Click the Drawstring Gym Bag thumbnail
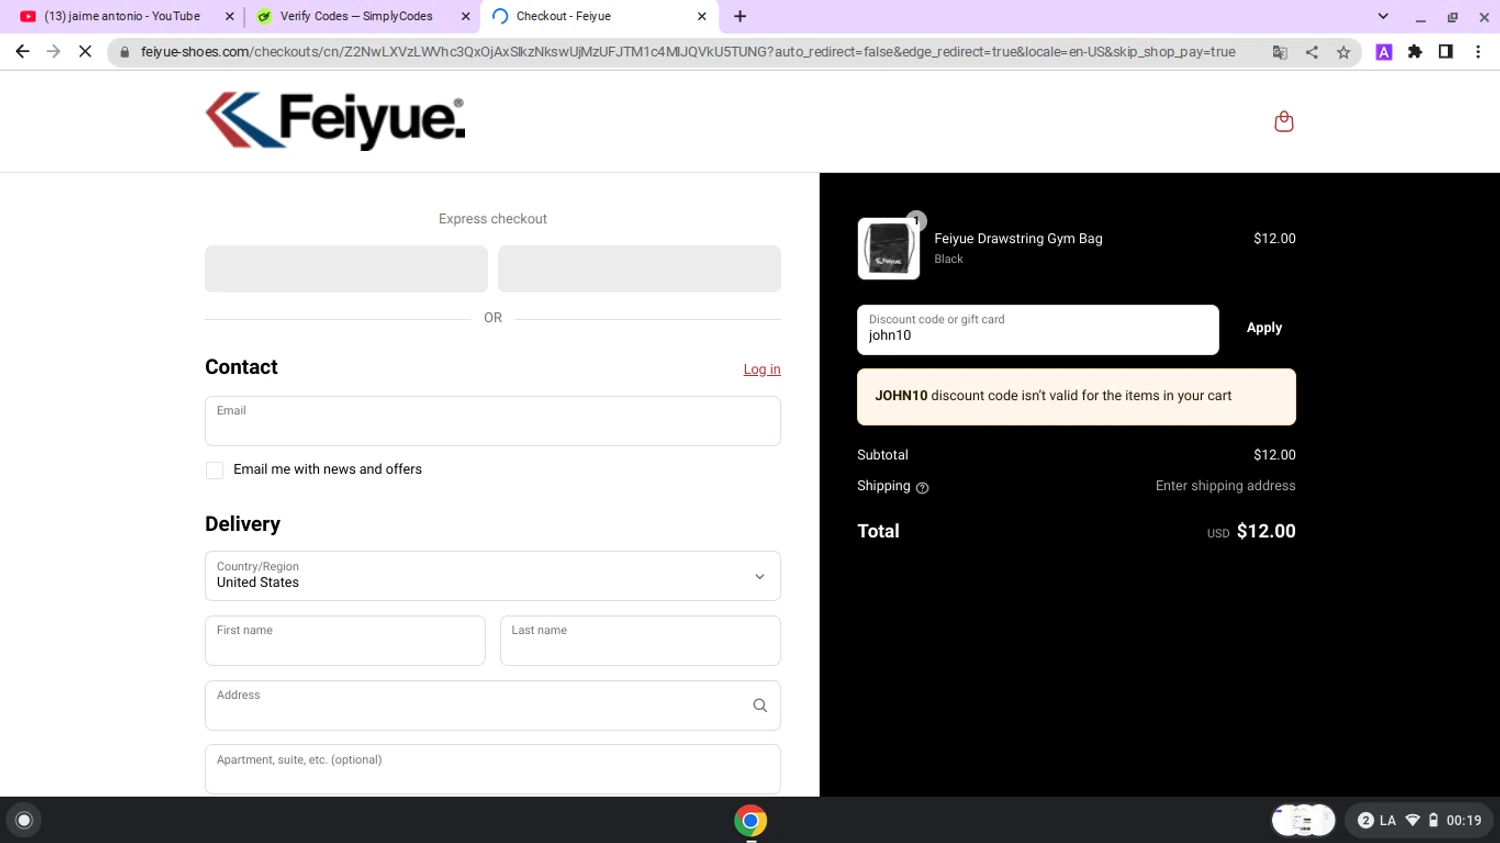Viewport: 1500px width, 843px height. (x=888, y=248)
